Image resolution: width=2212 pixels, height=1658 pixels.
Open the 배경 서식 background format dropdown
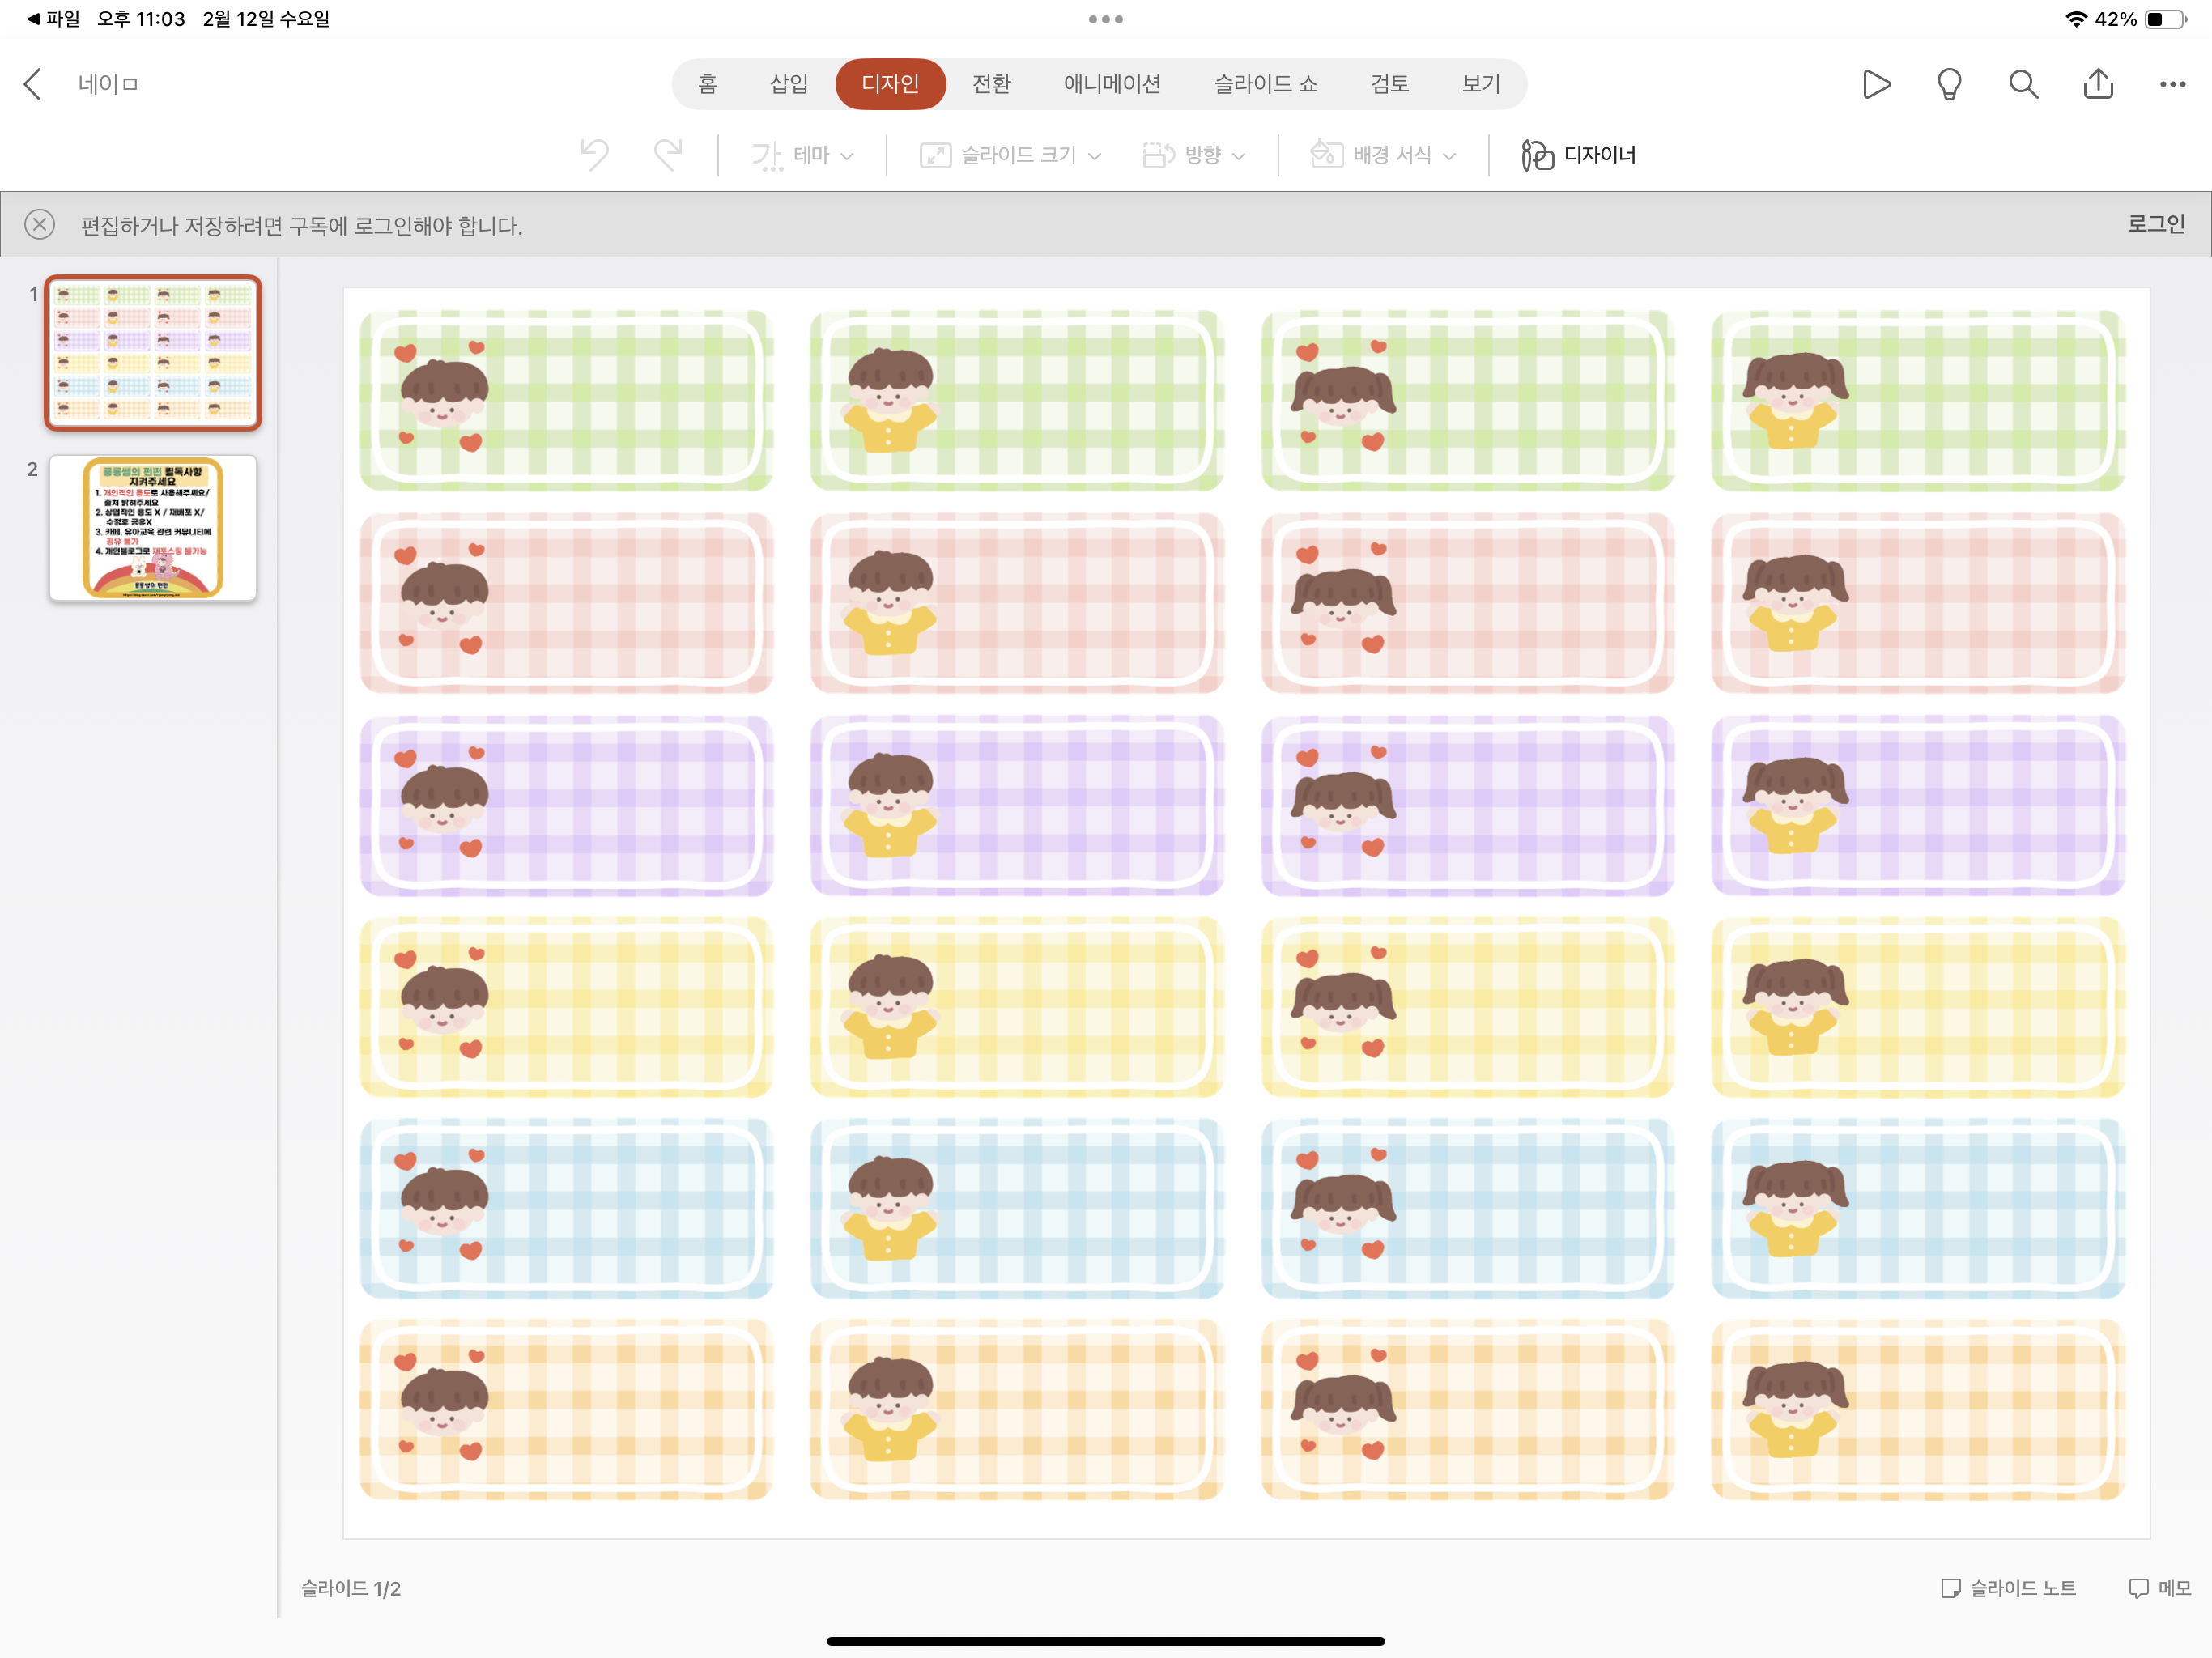coord(1383,155)
